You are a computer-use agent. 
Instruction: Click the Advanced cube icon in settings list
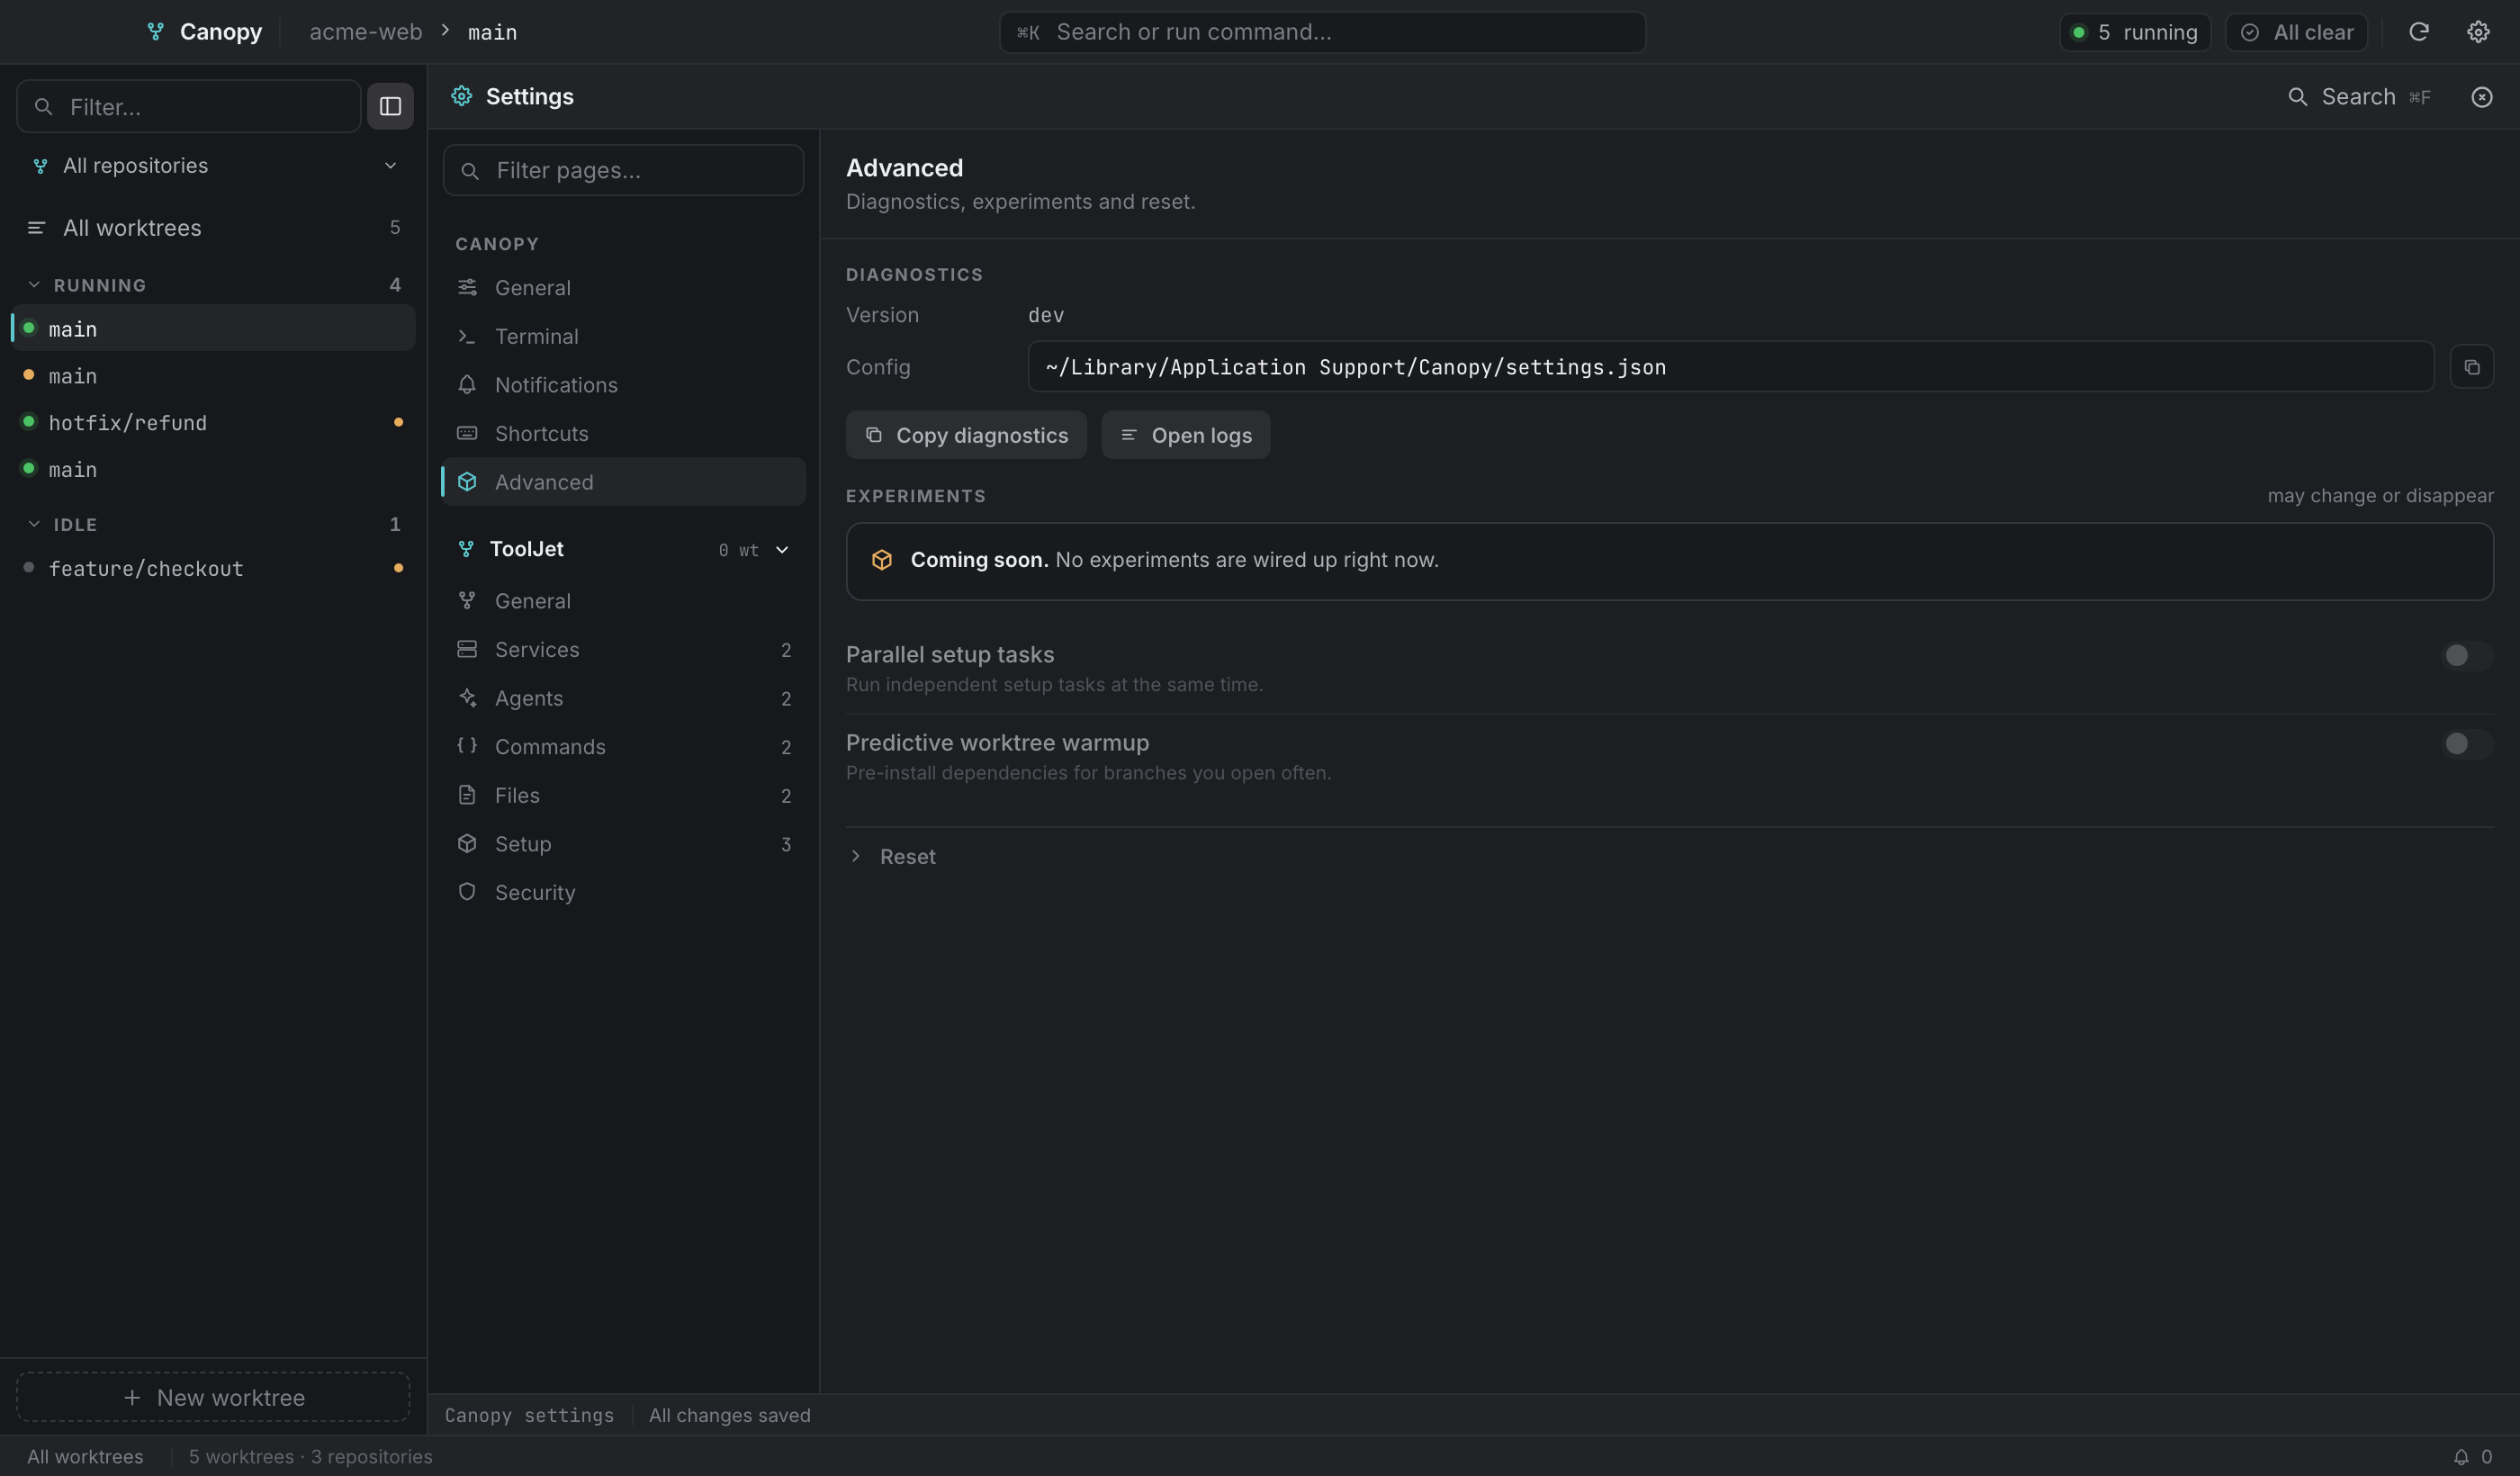[467, 482]
